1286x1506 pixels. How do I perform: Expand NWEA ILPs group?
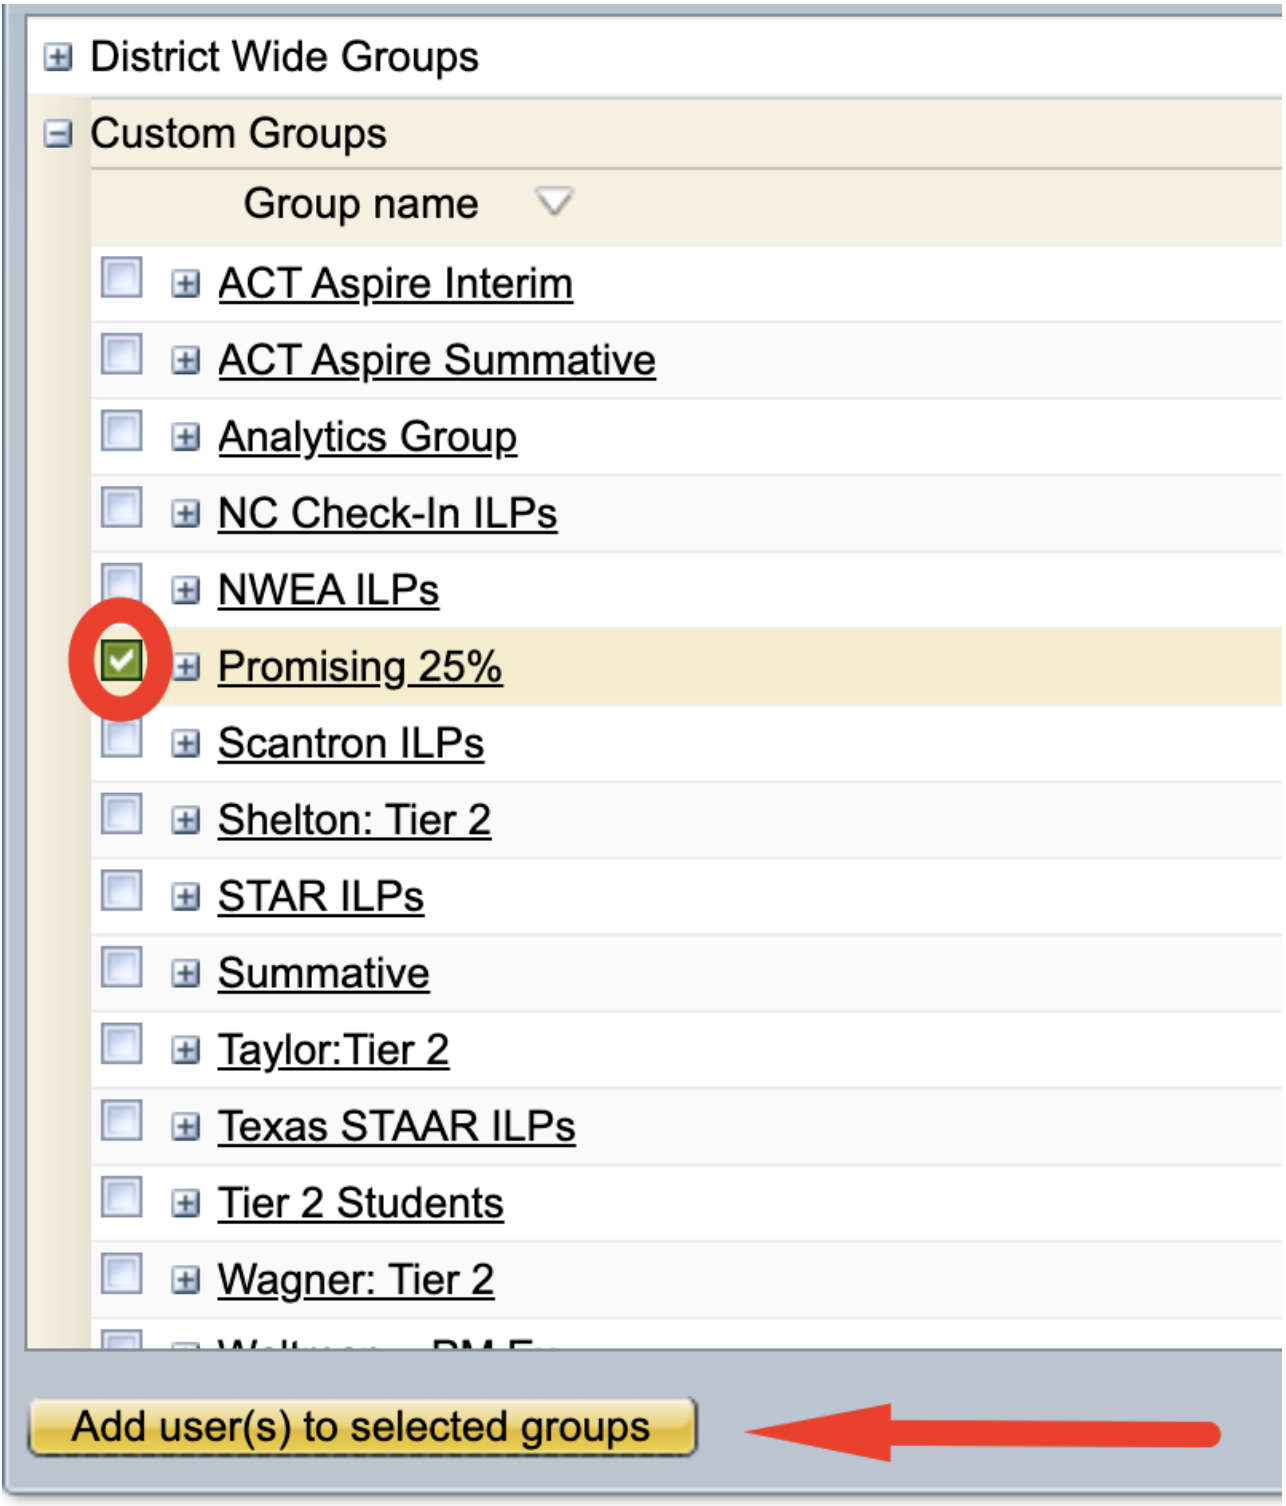[186, 590]
